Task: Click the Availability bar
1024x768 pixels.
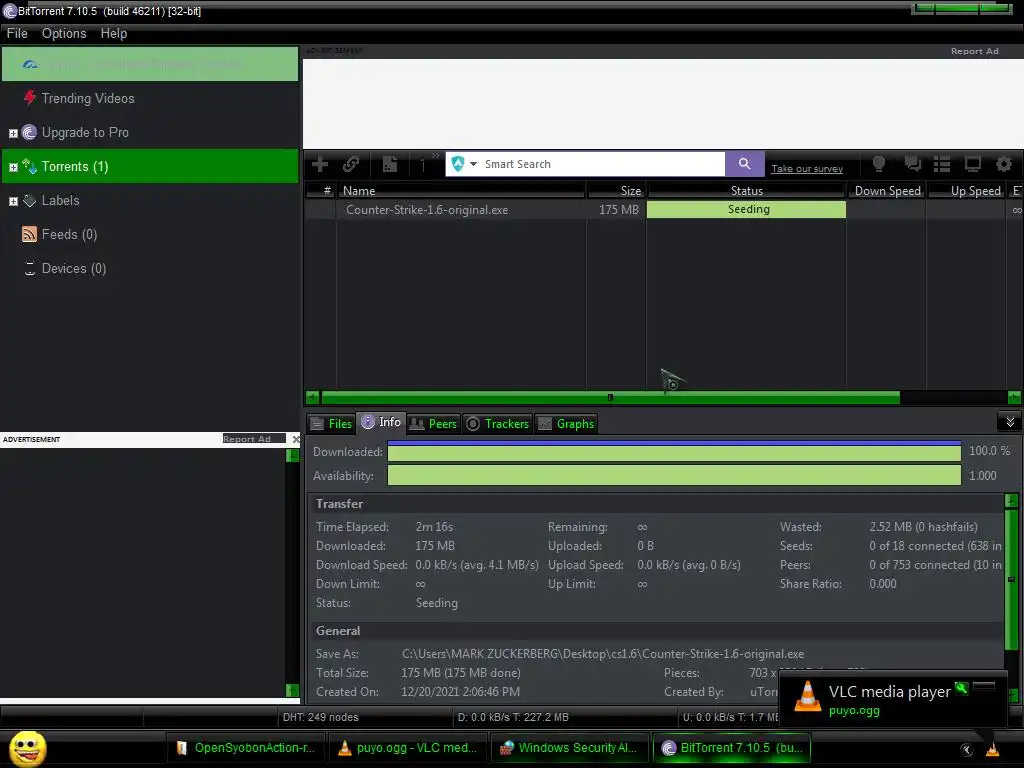Action: [x=674, y=475]
